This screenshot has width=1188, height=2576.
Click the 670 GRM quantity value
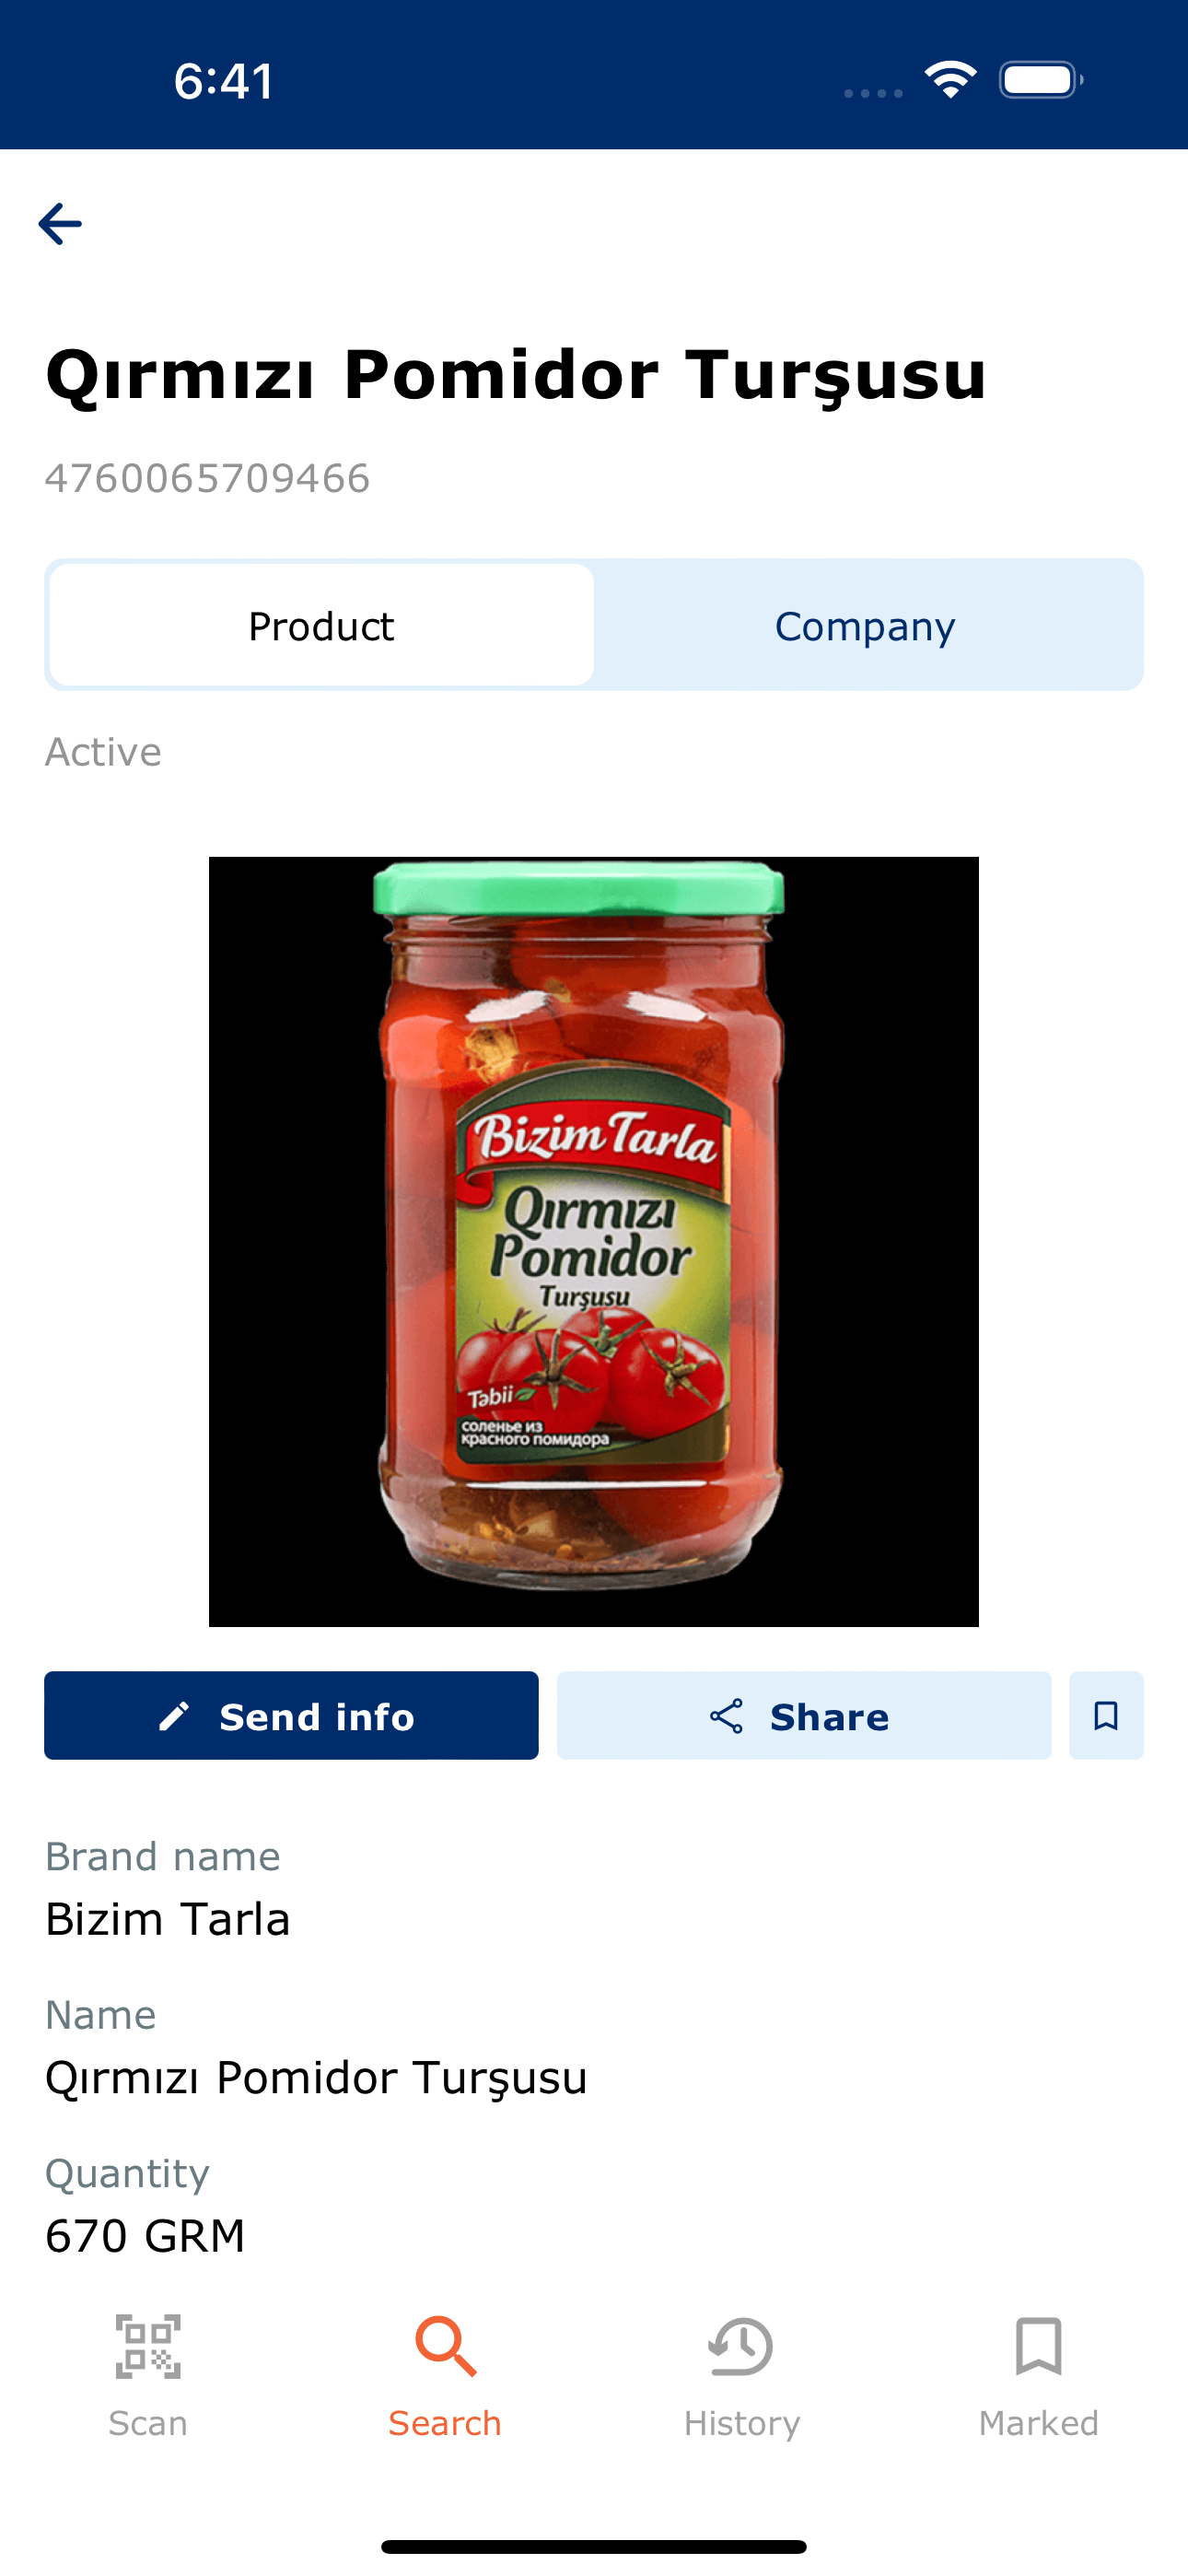click(145, 2235)
